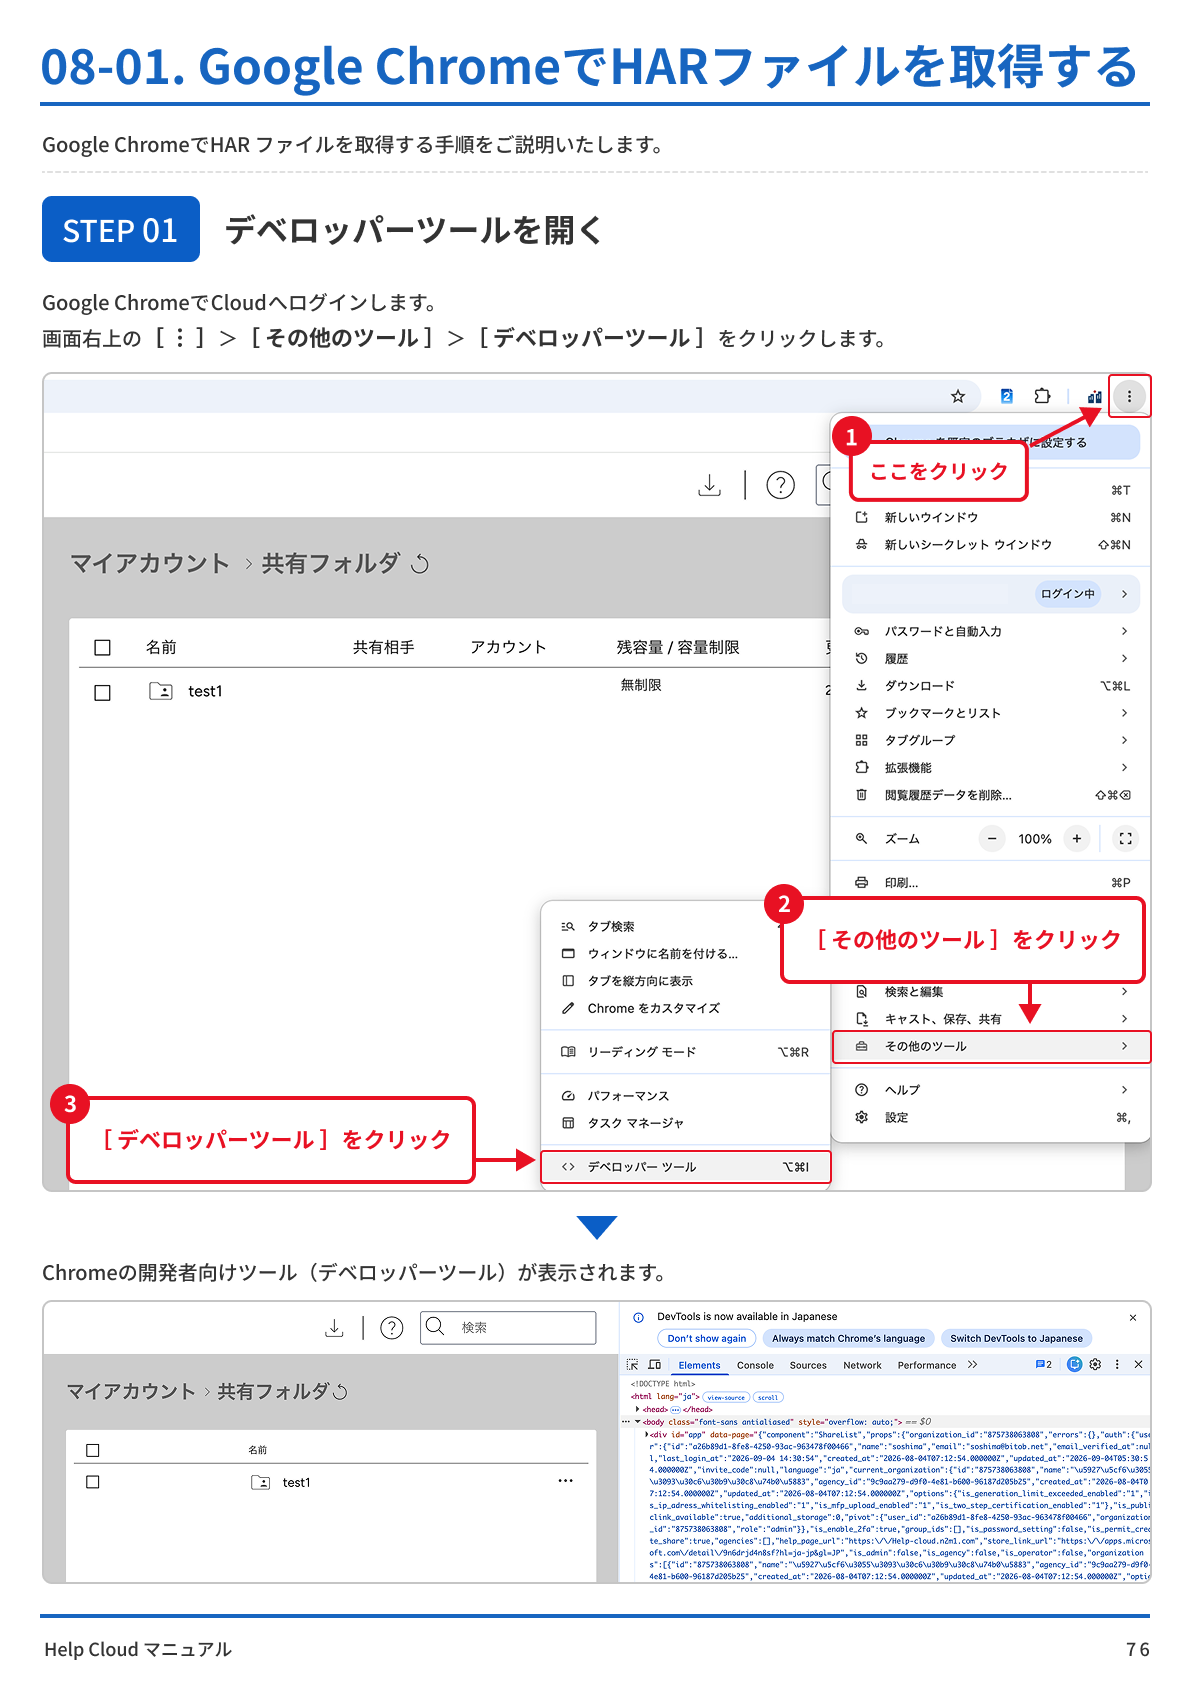Expand the <head> node triangle in Elements
Screen dimensions: 1190x1684
point(637,1409)
